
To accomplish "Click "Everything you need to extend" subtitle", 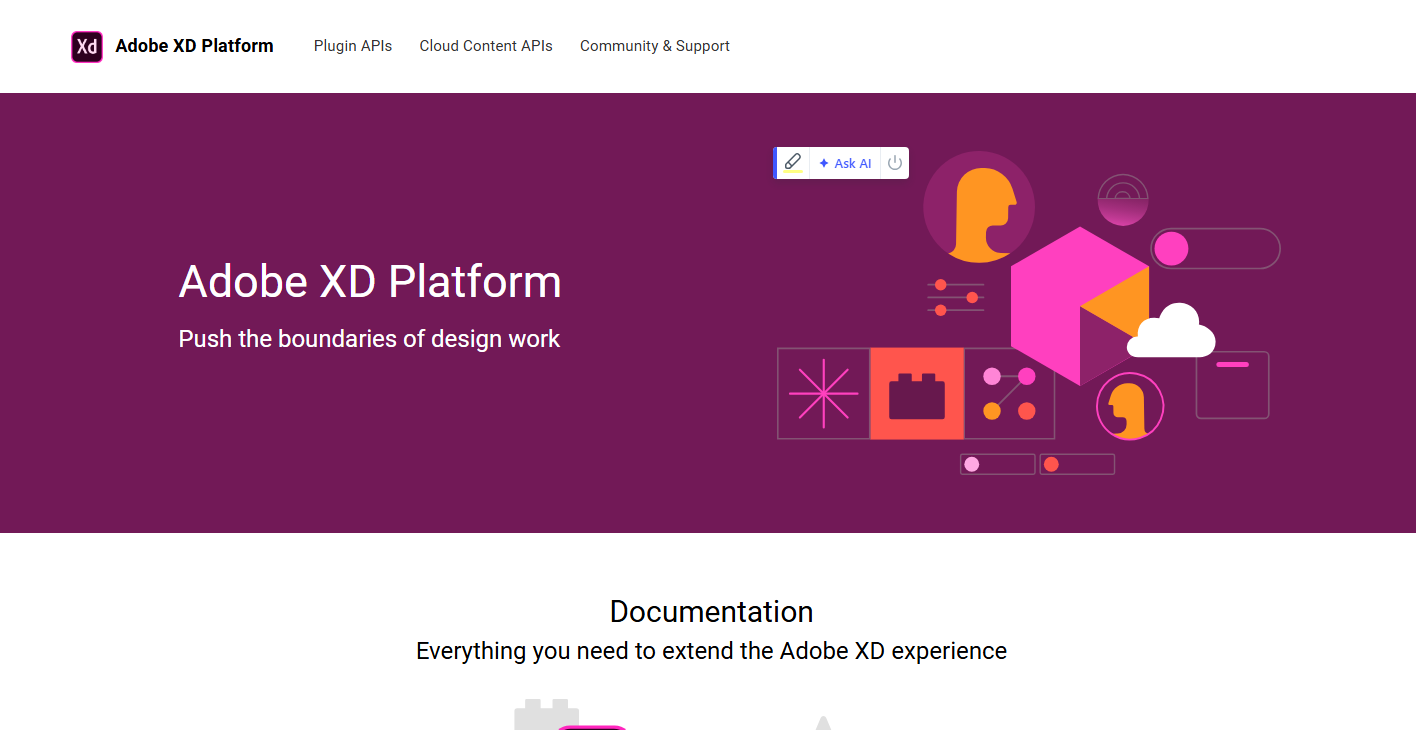I will point(711,651).
